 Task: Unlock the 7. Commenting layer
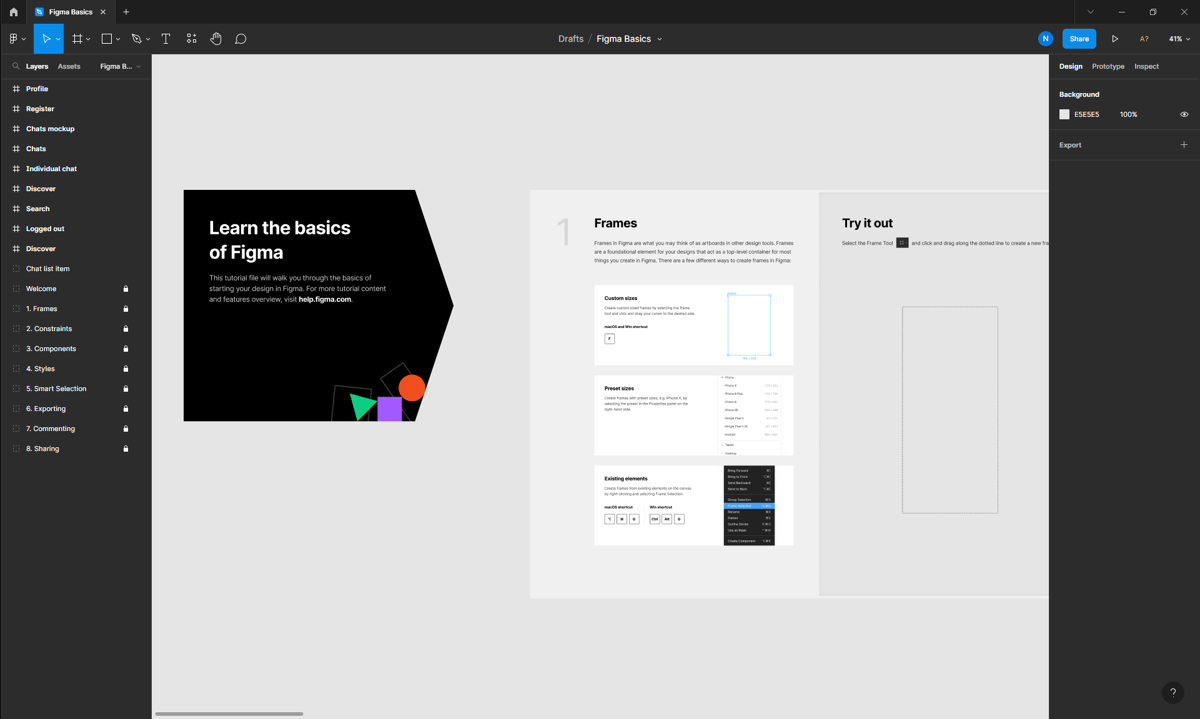[x=126, y=429]
